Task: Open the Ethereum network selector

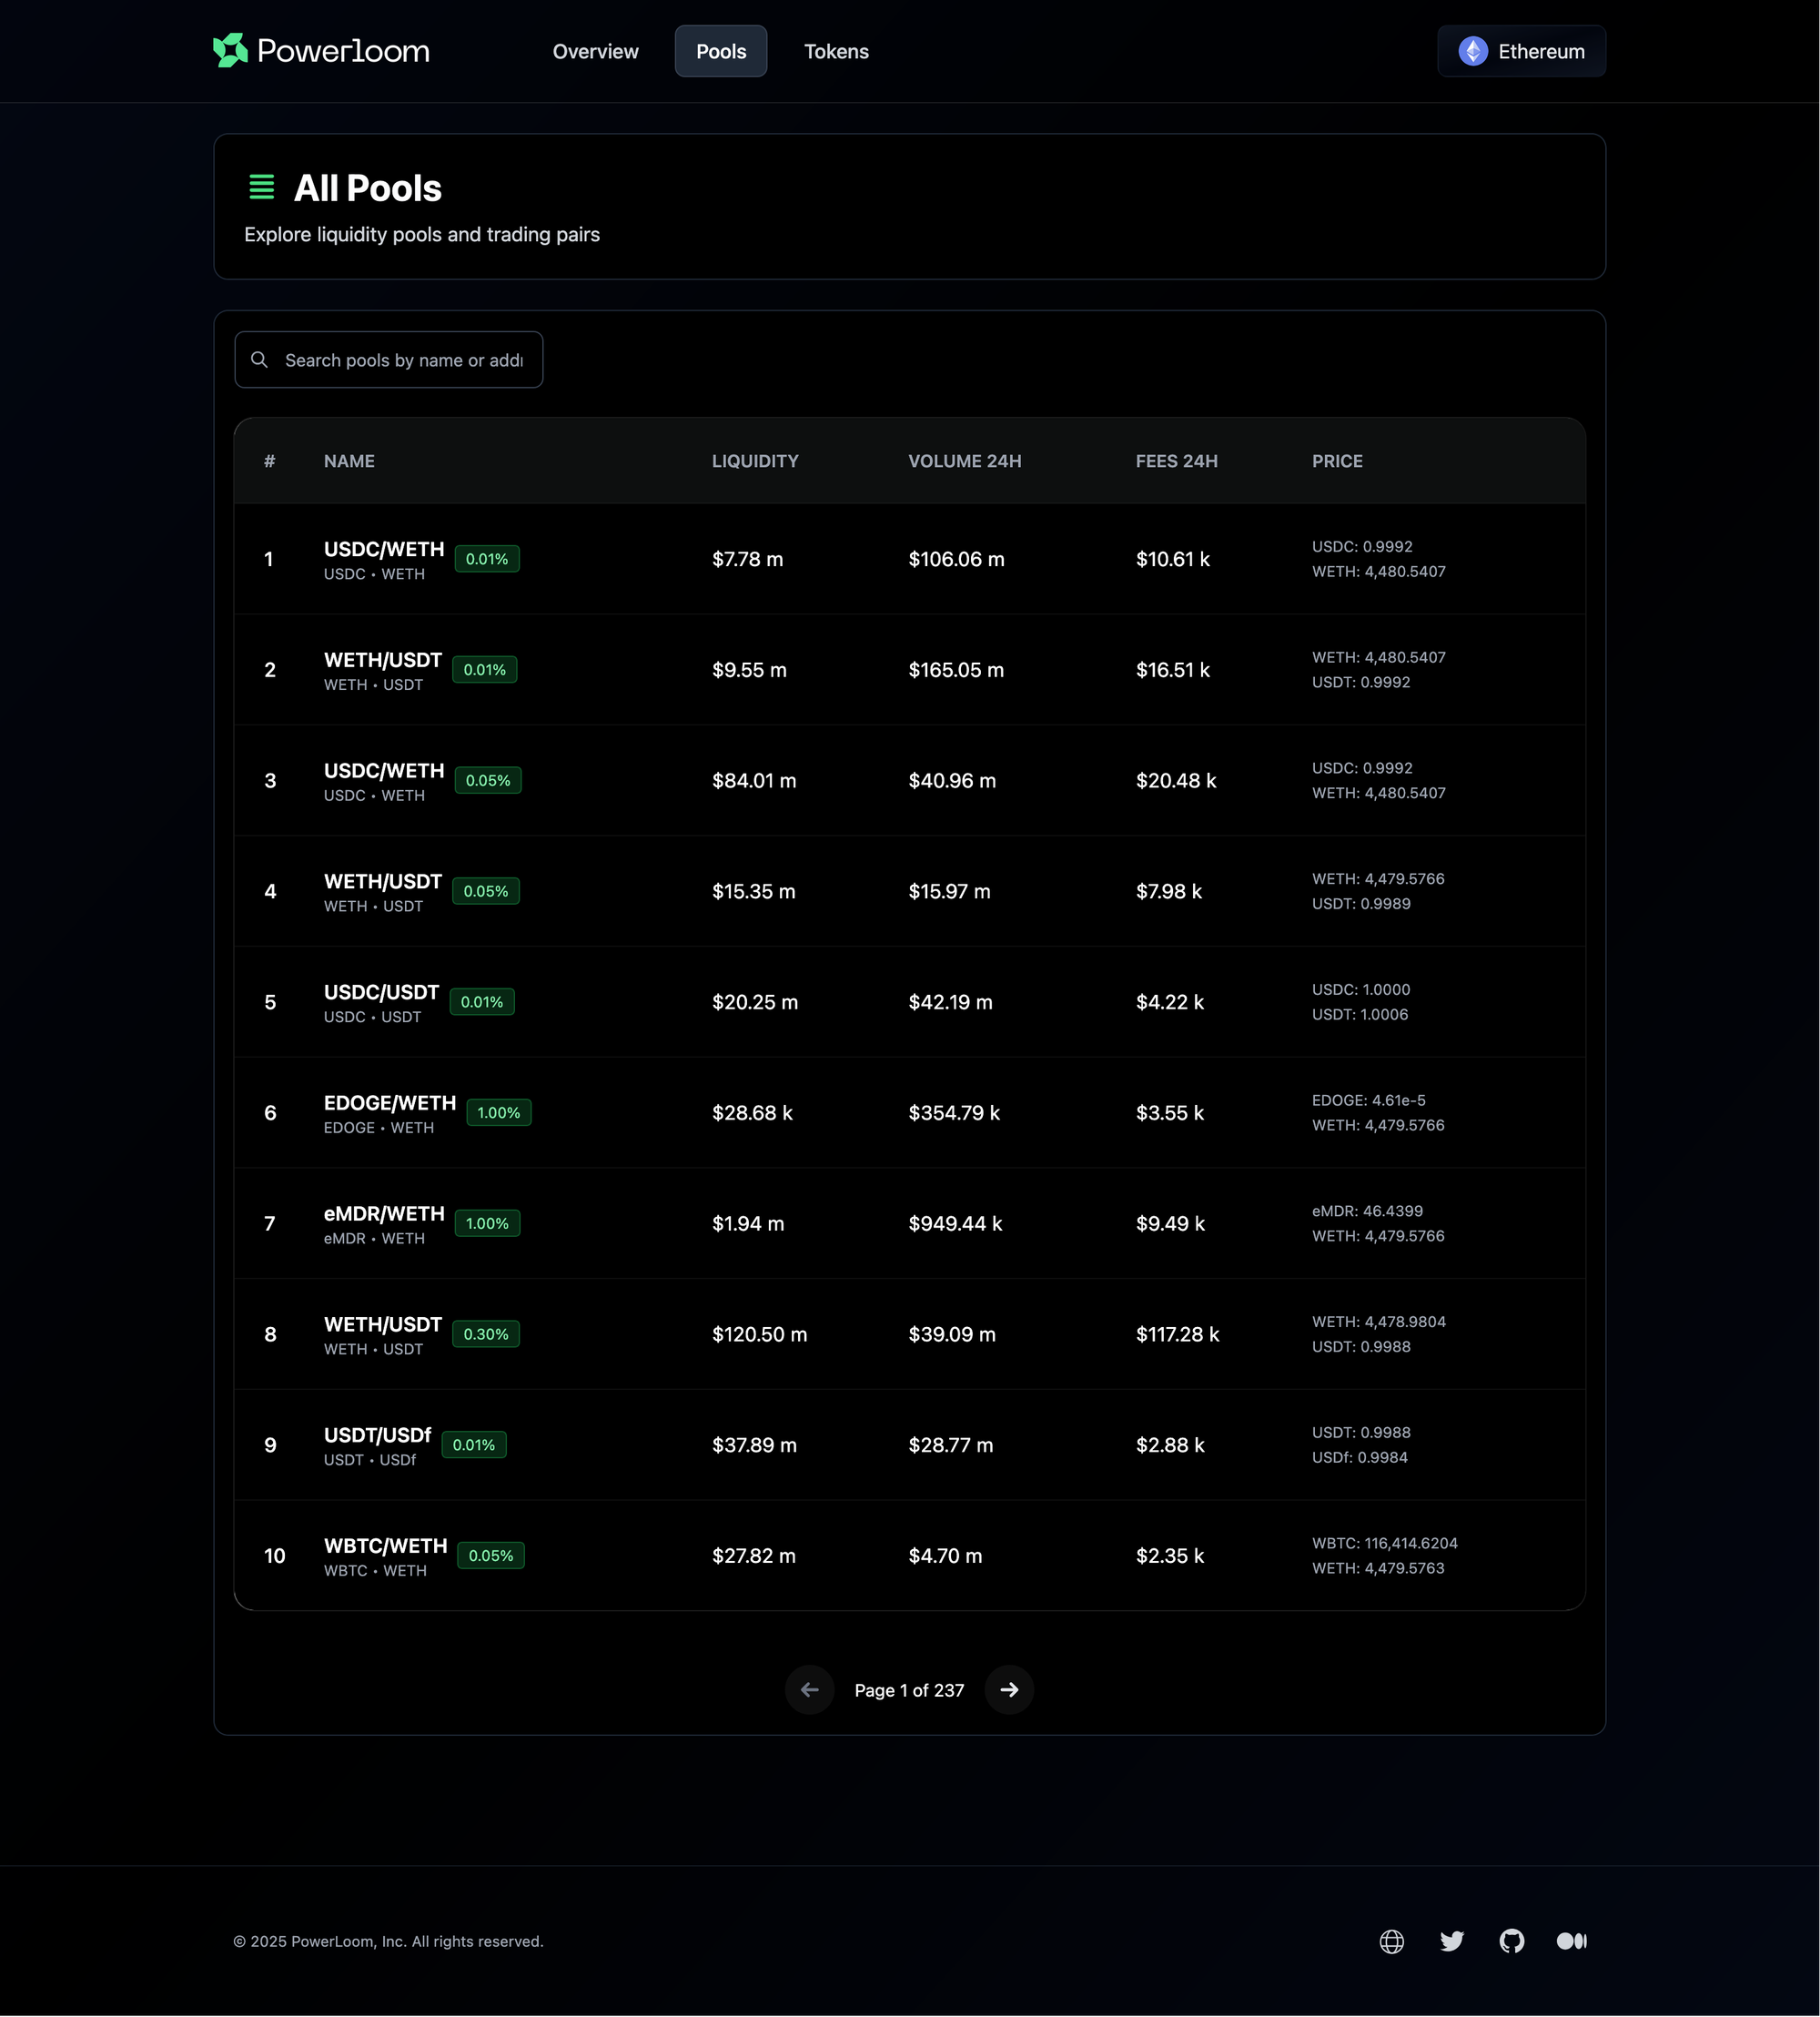Action: click(x=1521, y=51)
